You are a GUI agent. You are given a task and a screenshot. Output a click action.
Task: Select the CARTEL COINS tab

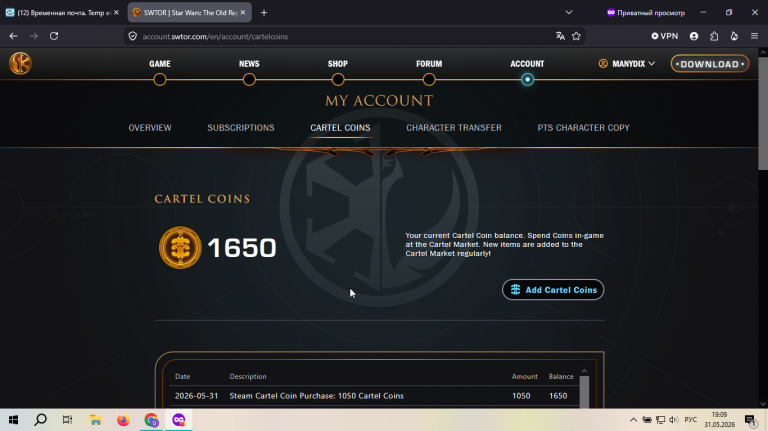pyautogui.click(x=340, y=128)
